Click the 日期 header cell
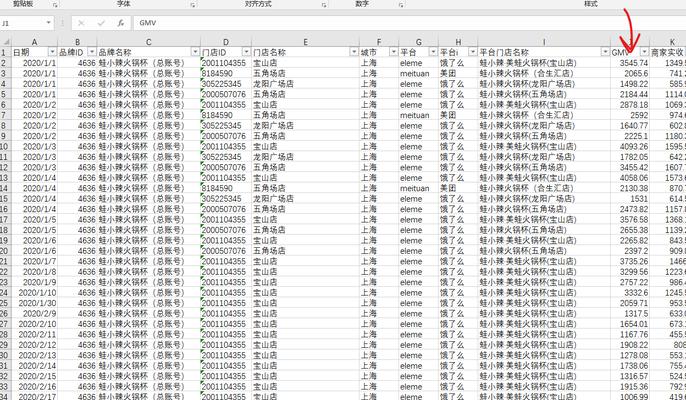This screenshot has width=686, height=400. [x=35, y=52]
